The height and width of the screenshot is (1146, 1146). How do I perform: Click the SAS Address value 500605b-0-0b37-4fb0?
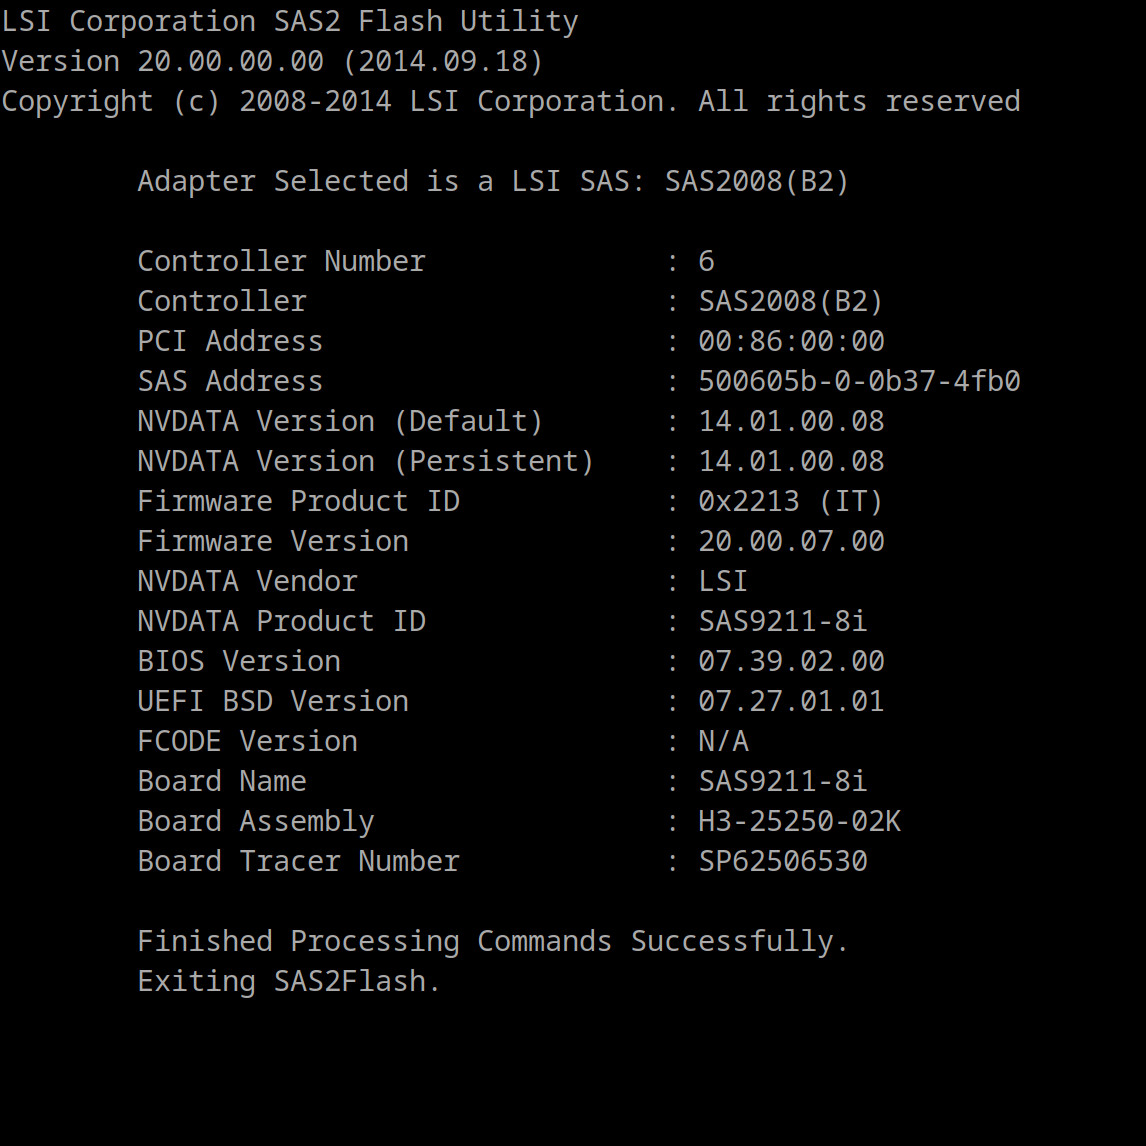pyautogui.click(x=859, y=381)
